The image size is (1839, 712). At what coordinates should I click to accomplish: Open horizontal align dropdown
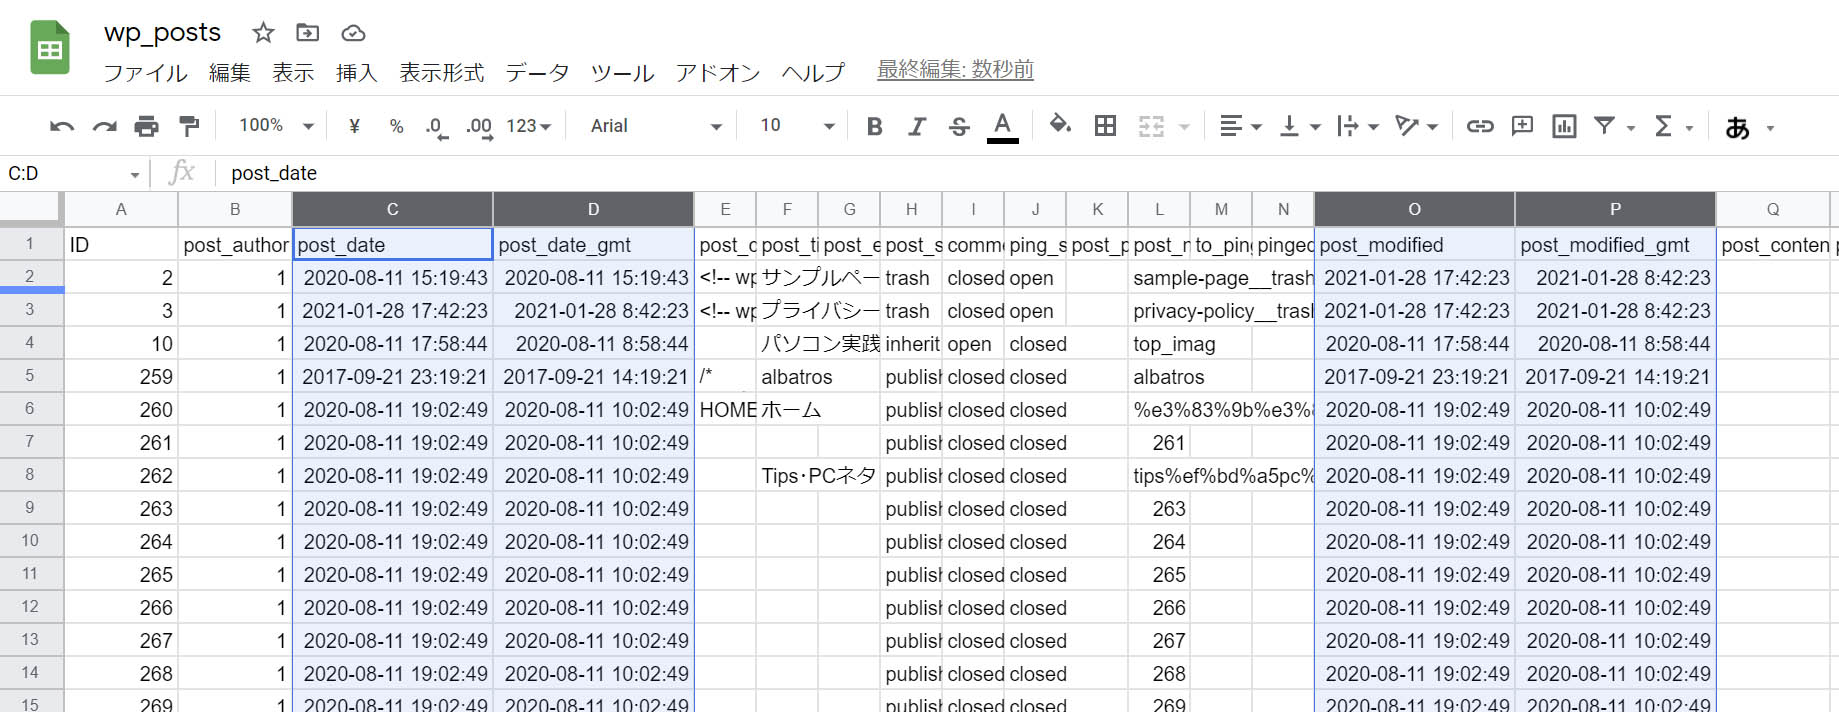click(x=1241, y=126)
